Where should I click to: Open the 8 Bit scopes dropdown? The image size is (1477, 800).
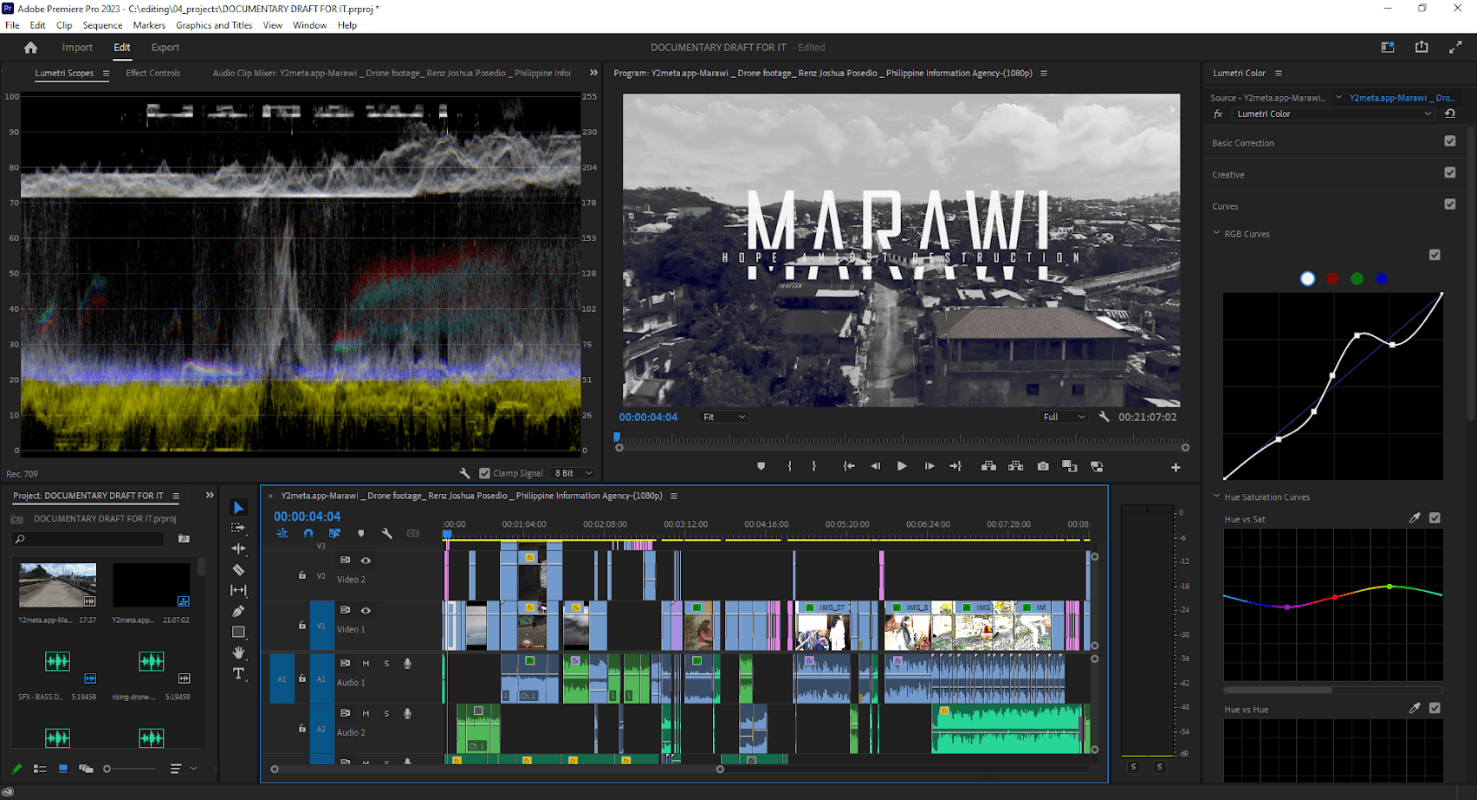click(574, 473)
